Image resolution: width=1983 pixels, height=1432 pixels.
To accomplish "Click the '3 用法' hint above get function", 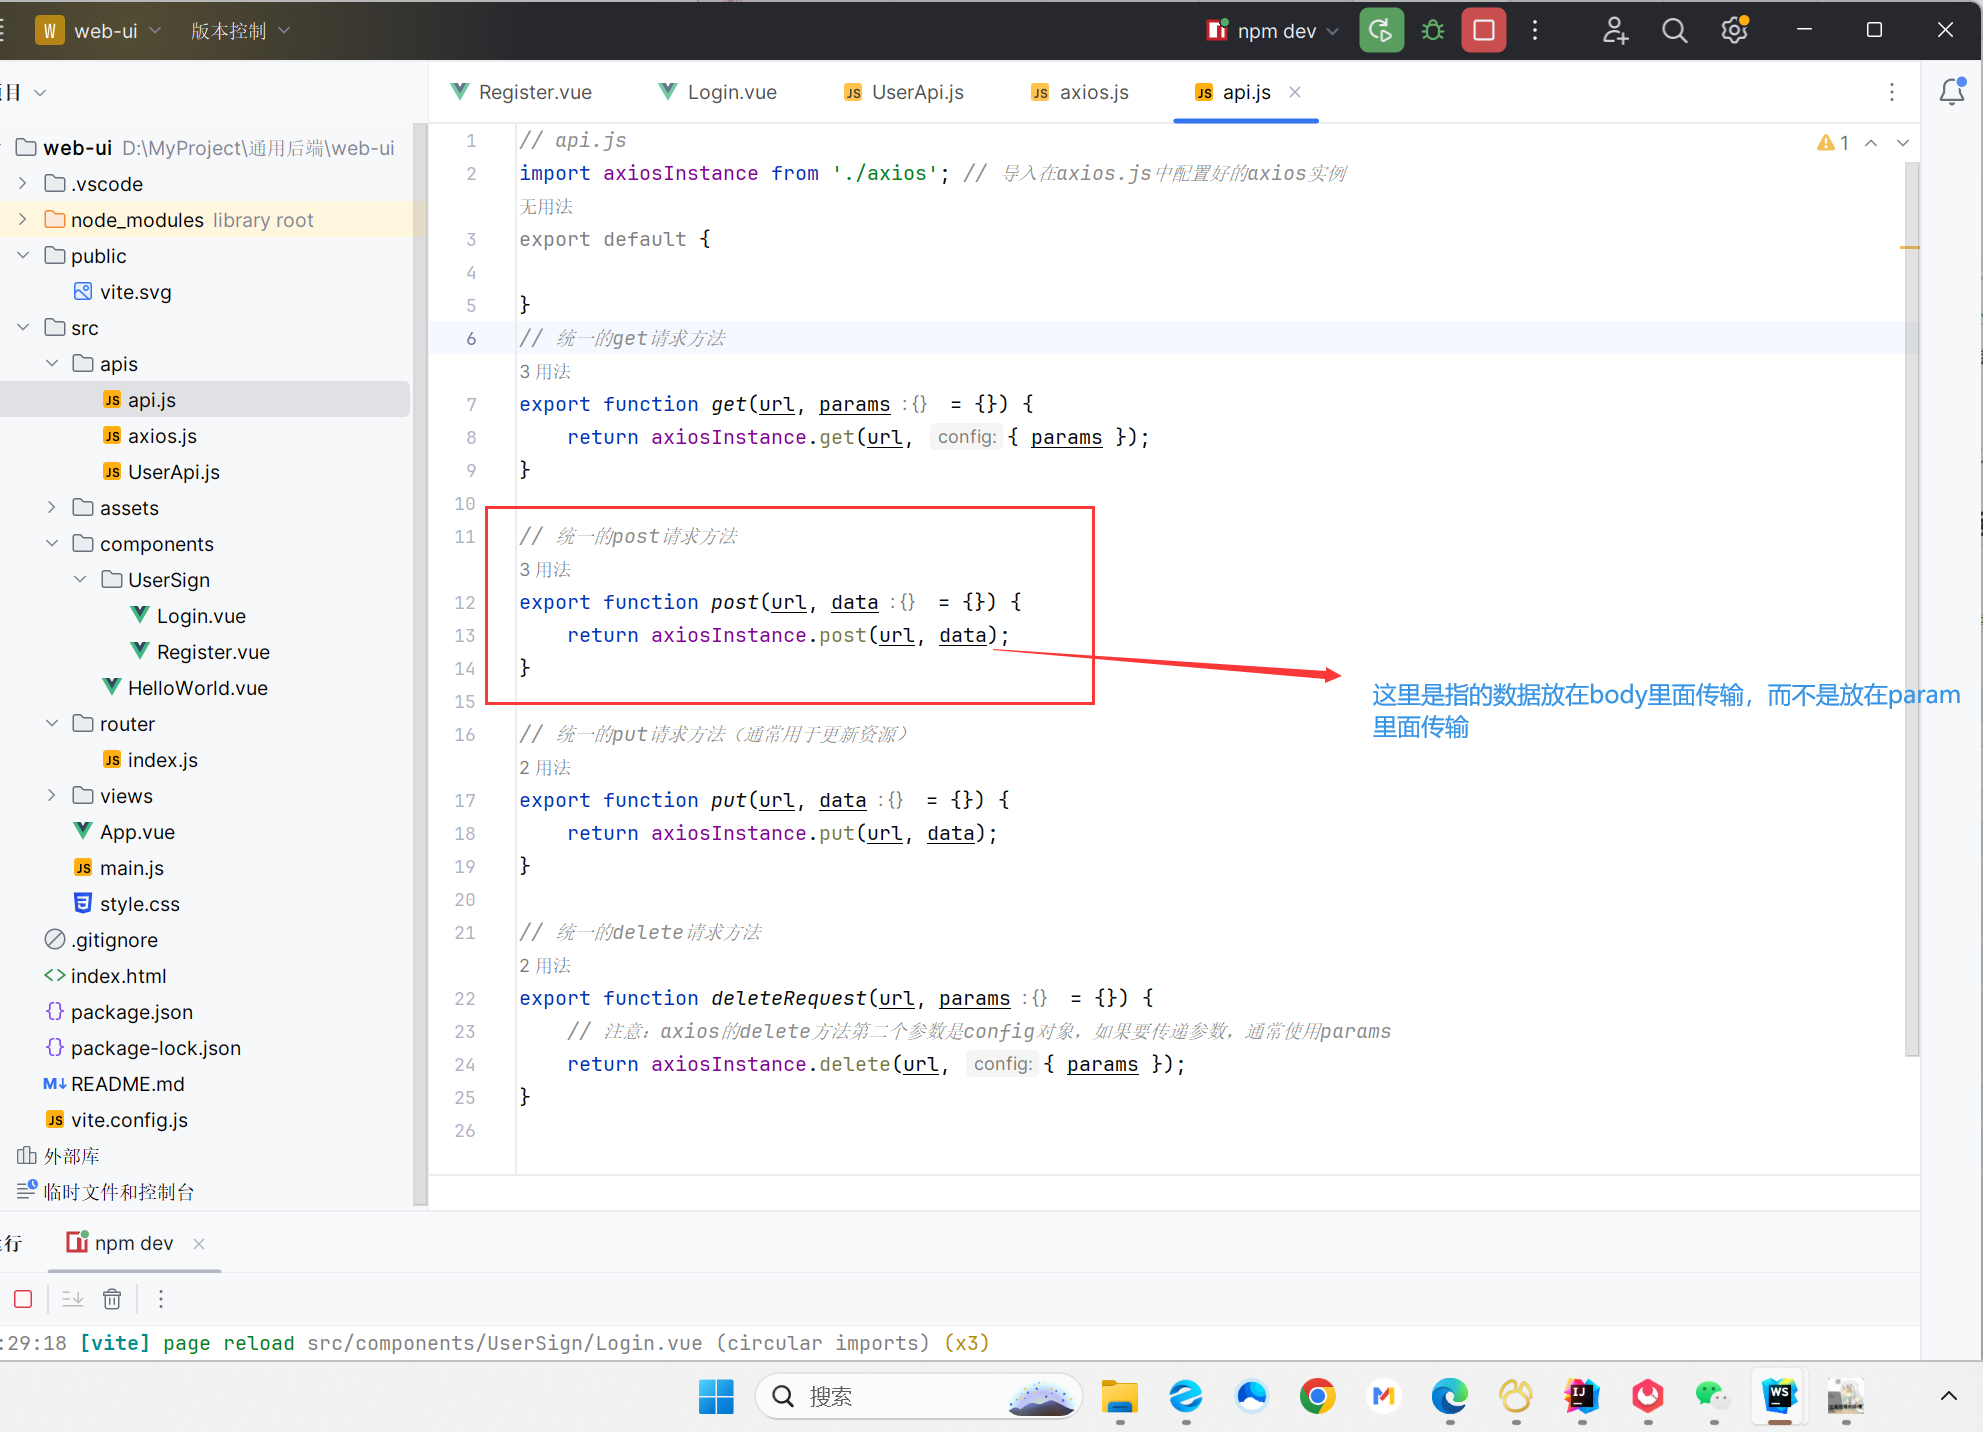I will [545, 372].
